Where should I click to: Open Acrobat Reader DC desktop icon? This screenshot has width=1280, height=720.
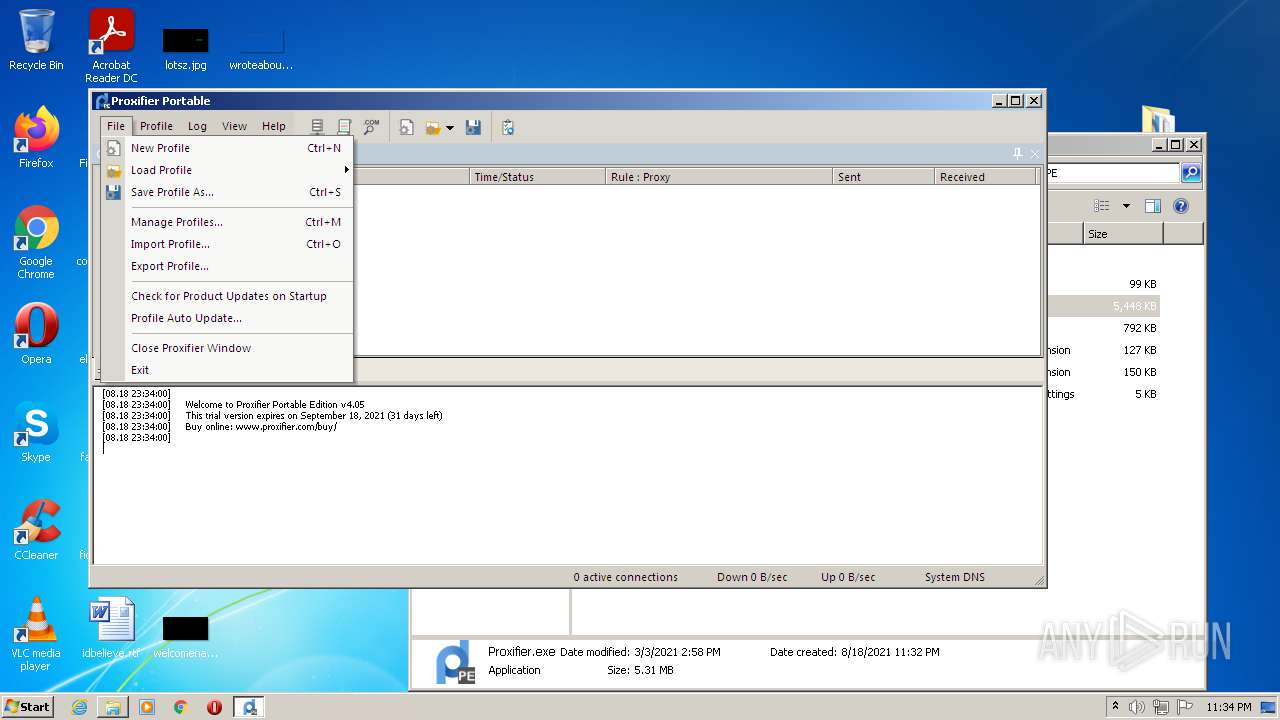[111, 46]
